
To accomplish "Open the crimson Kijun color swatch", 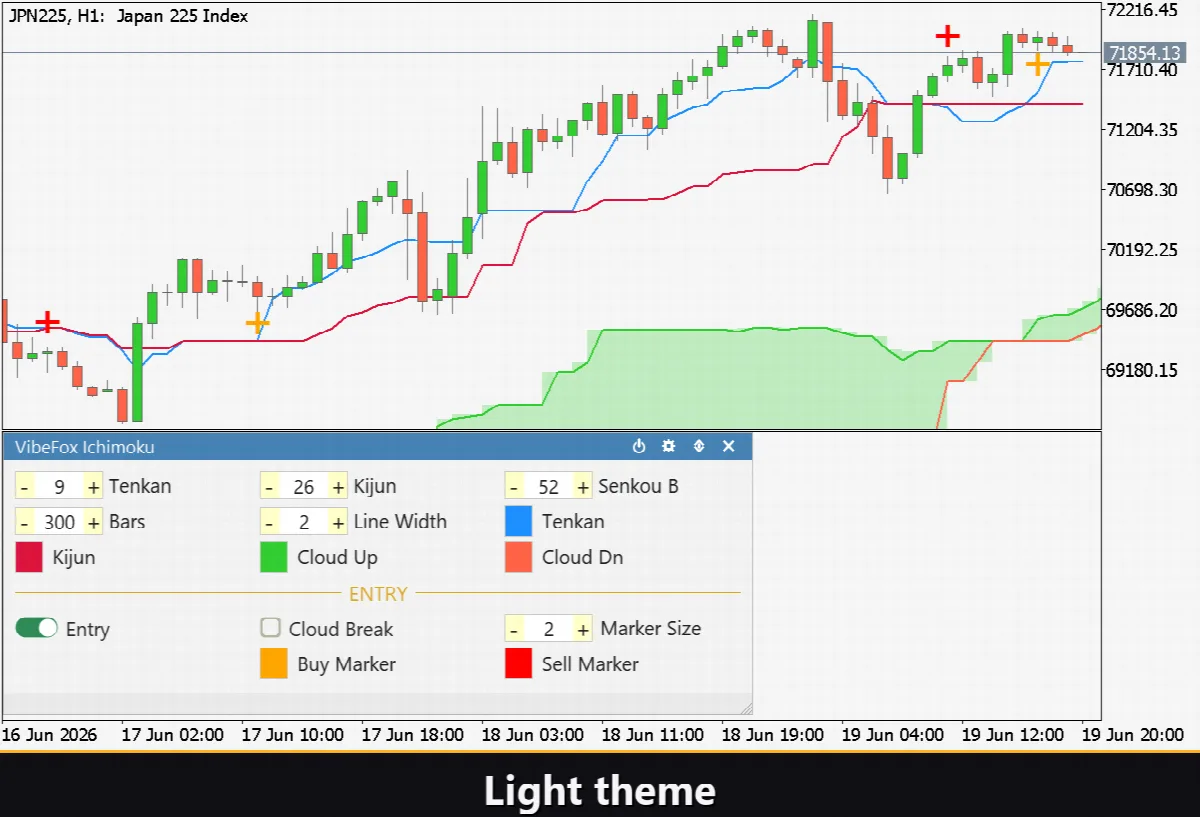I will pyautogui.click(x=29, y=558).
